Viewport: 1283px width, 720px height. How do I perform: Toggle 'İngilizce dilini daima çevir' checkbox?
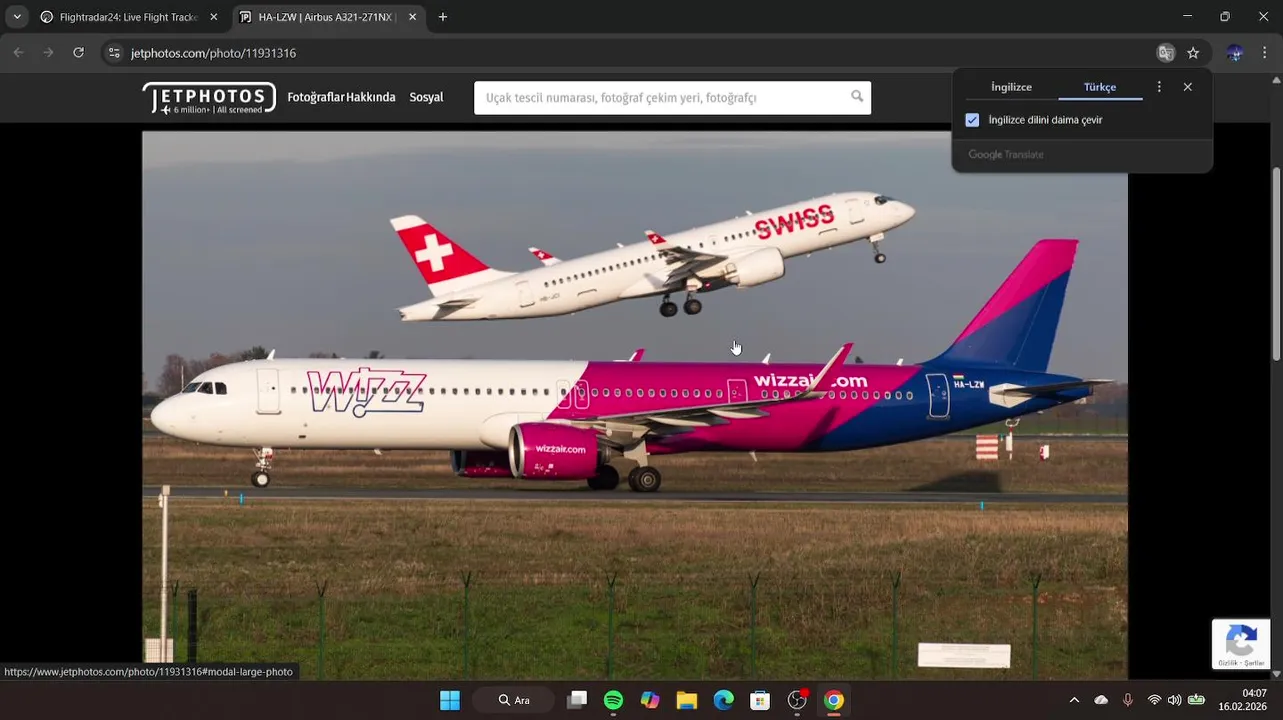click(972, 120)
